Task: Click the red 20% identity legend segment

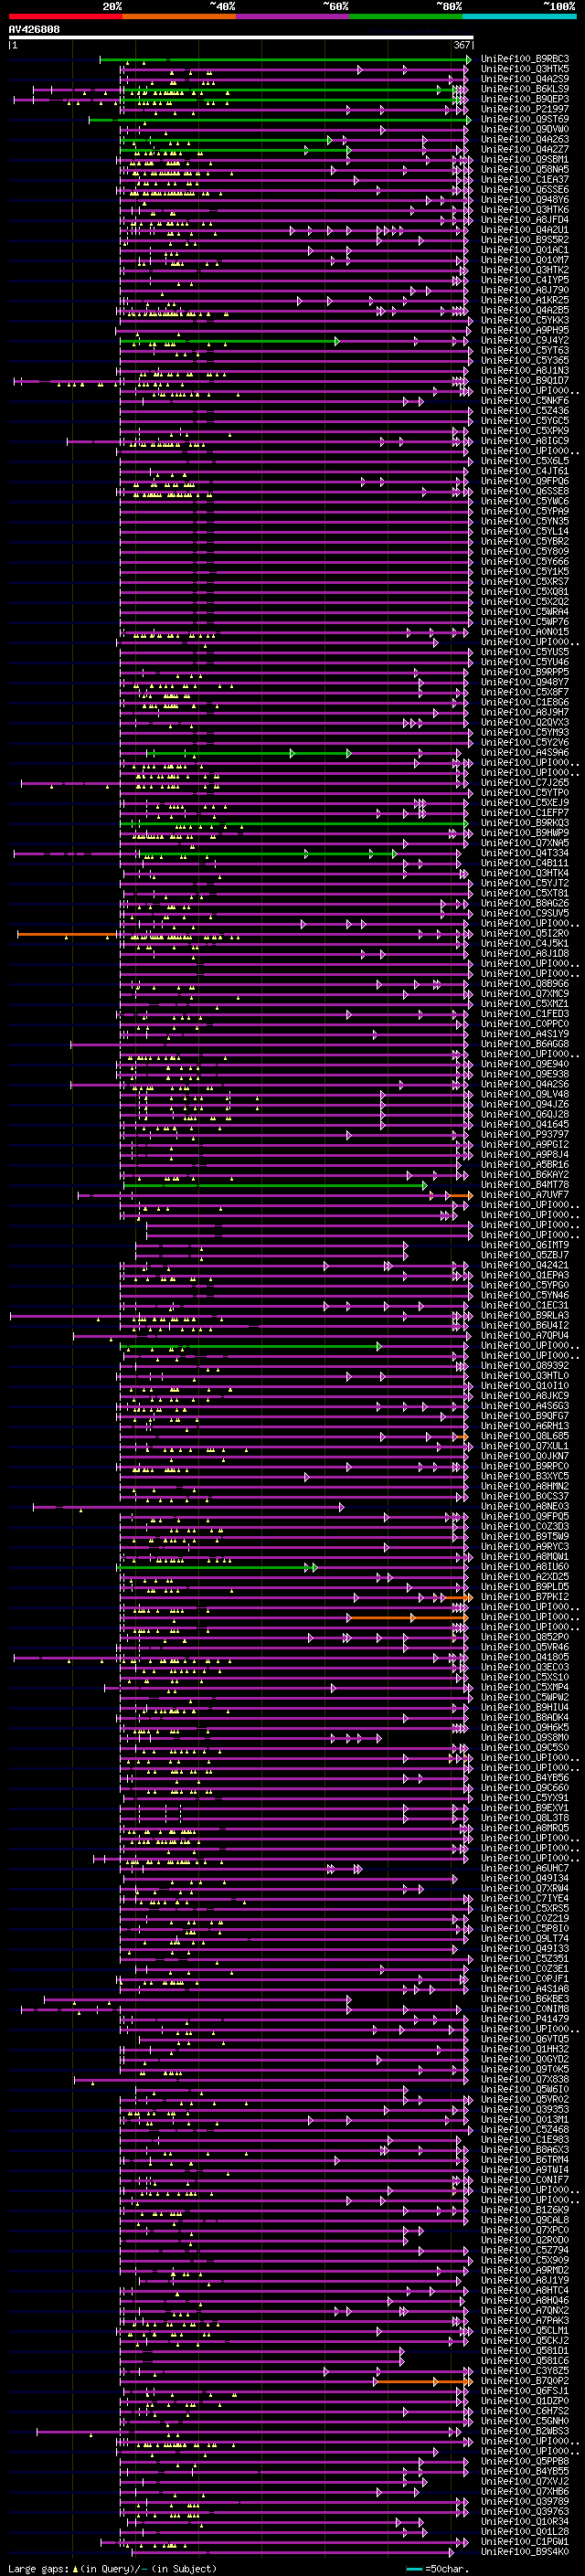Action: [65, 16]
